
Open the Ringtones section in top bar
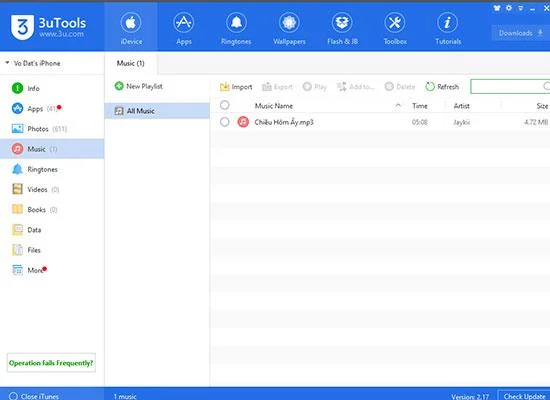pos(236,28)
